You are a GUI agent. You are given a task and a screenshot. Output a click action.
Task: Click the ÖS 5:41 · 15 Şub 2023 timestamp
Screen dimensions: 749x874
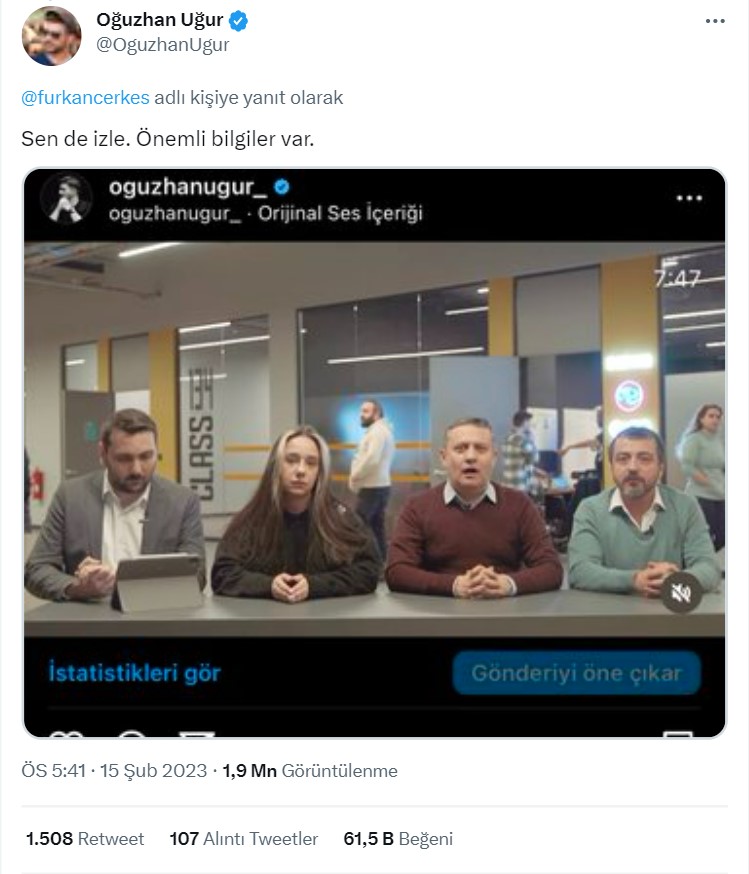(114, 771)
